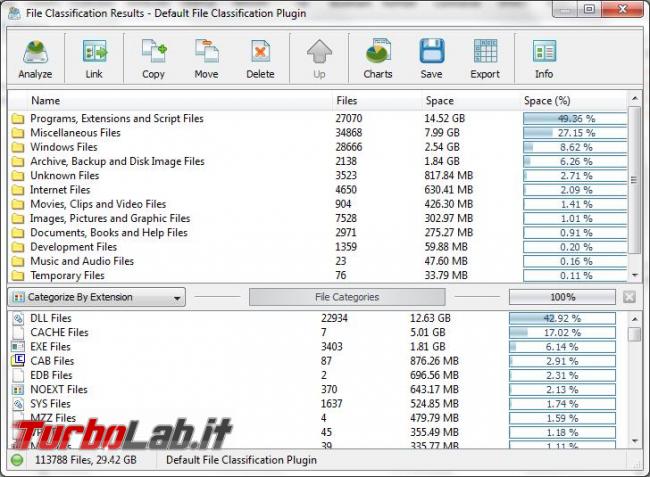Click the 22934 files count for DLL
650x477 pixels.
pos(334,318)
